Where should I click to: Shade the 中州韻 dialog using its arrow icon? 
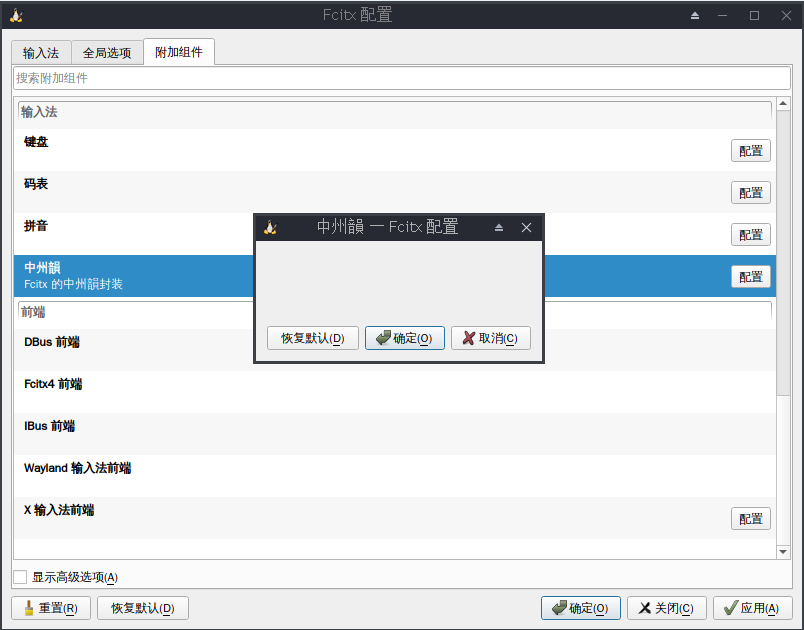[499, 228]
